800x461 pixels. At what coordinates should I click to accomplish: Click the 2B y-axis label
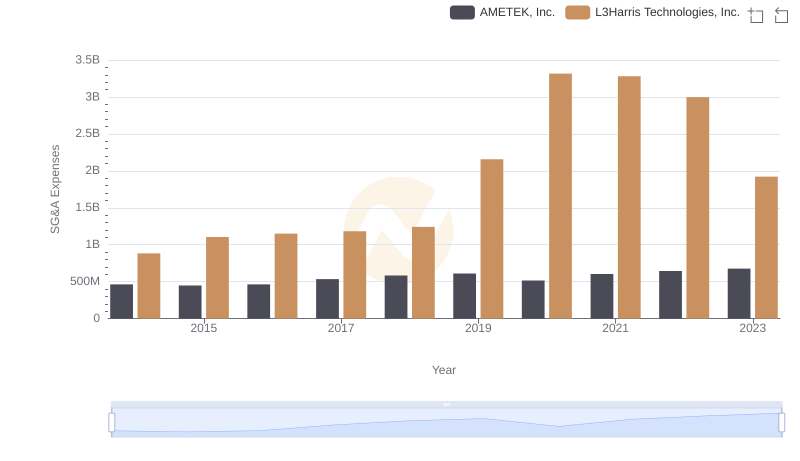[92, 170]
